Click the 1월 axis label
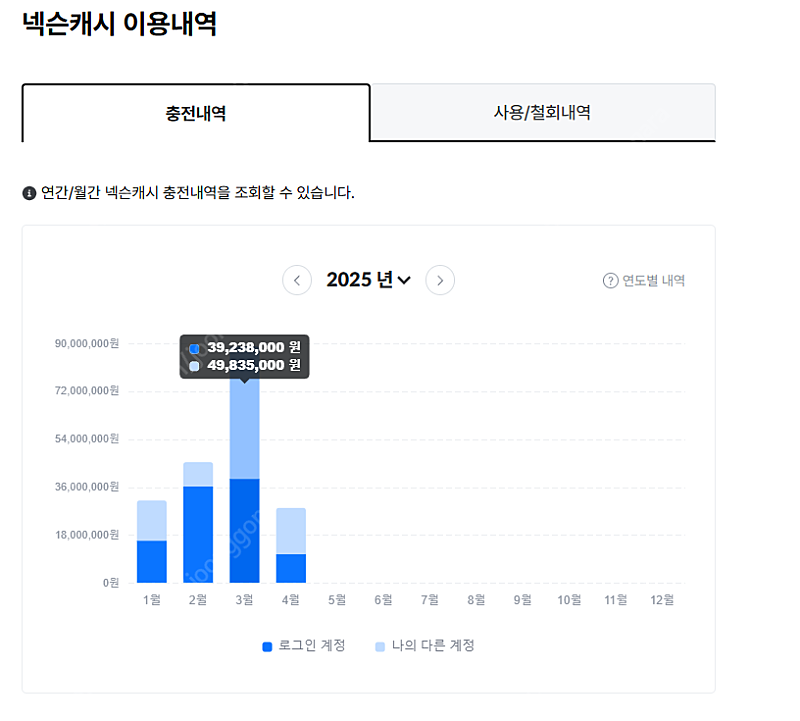The height and width of the screenshot is (721, 800). (152, 600)
